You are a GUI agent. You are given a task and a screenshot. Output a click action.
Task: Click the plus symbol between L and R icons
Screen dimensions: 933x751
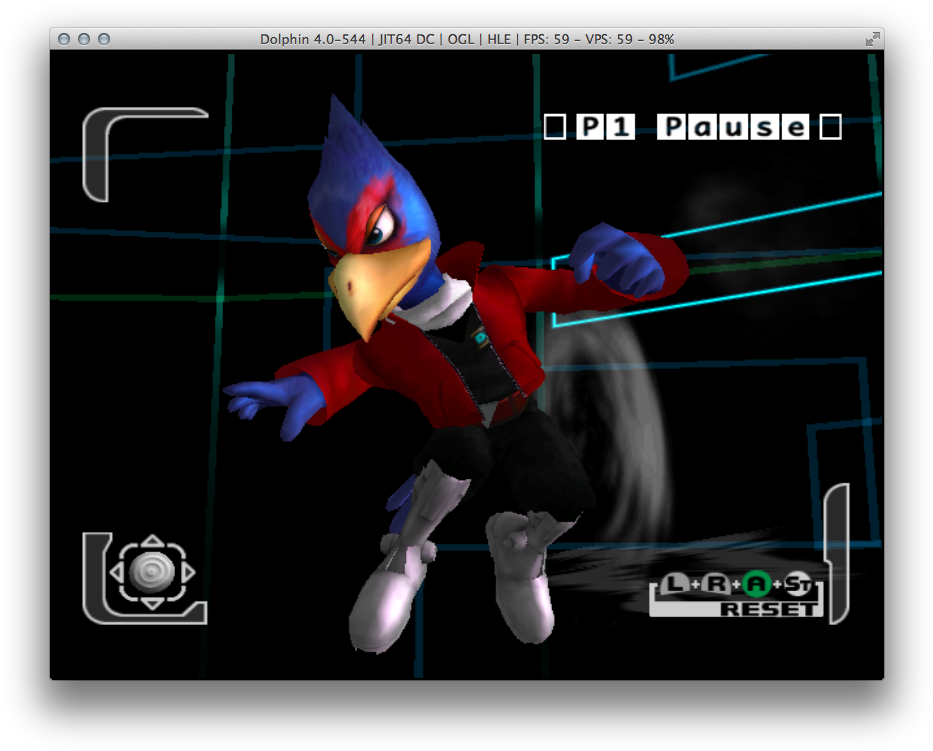[x=696, y=583]
